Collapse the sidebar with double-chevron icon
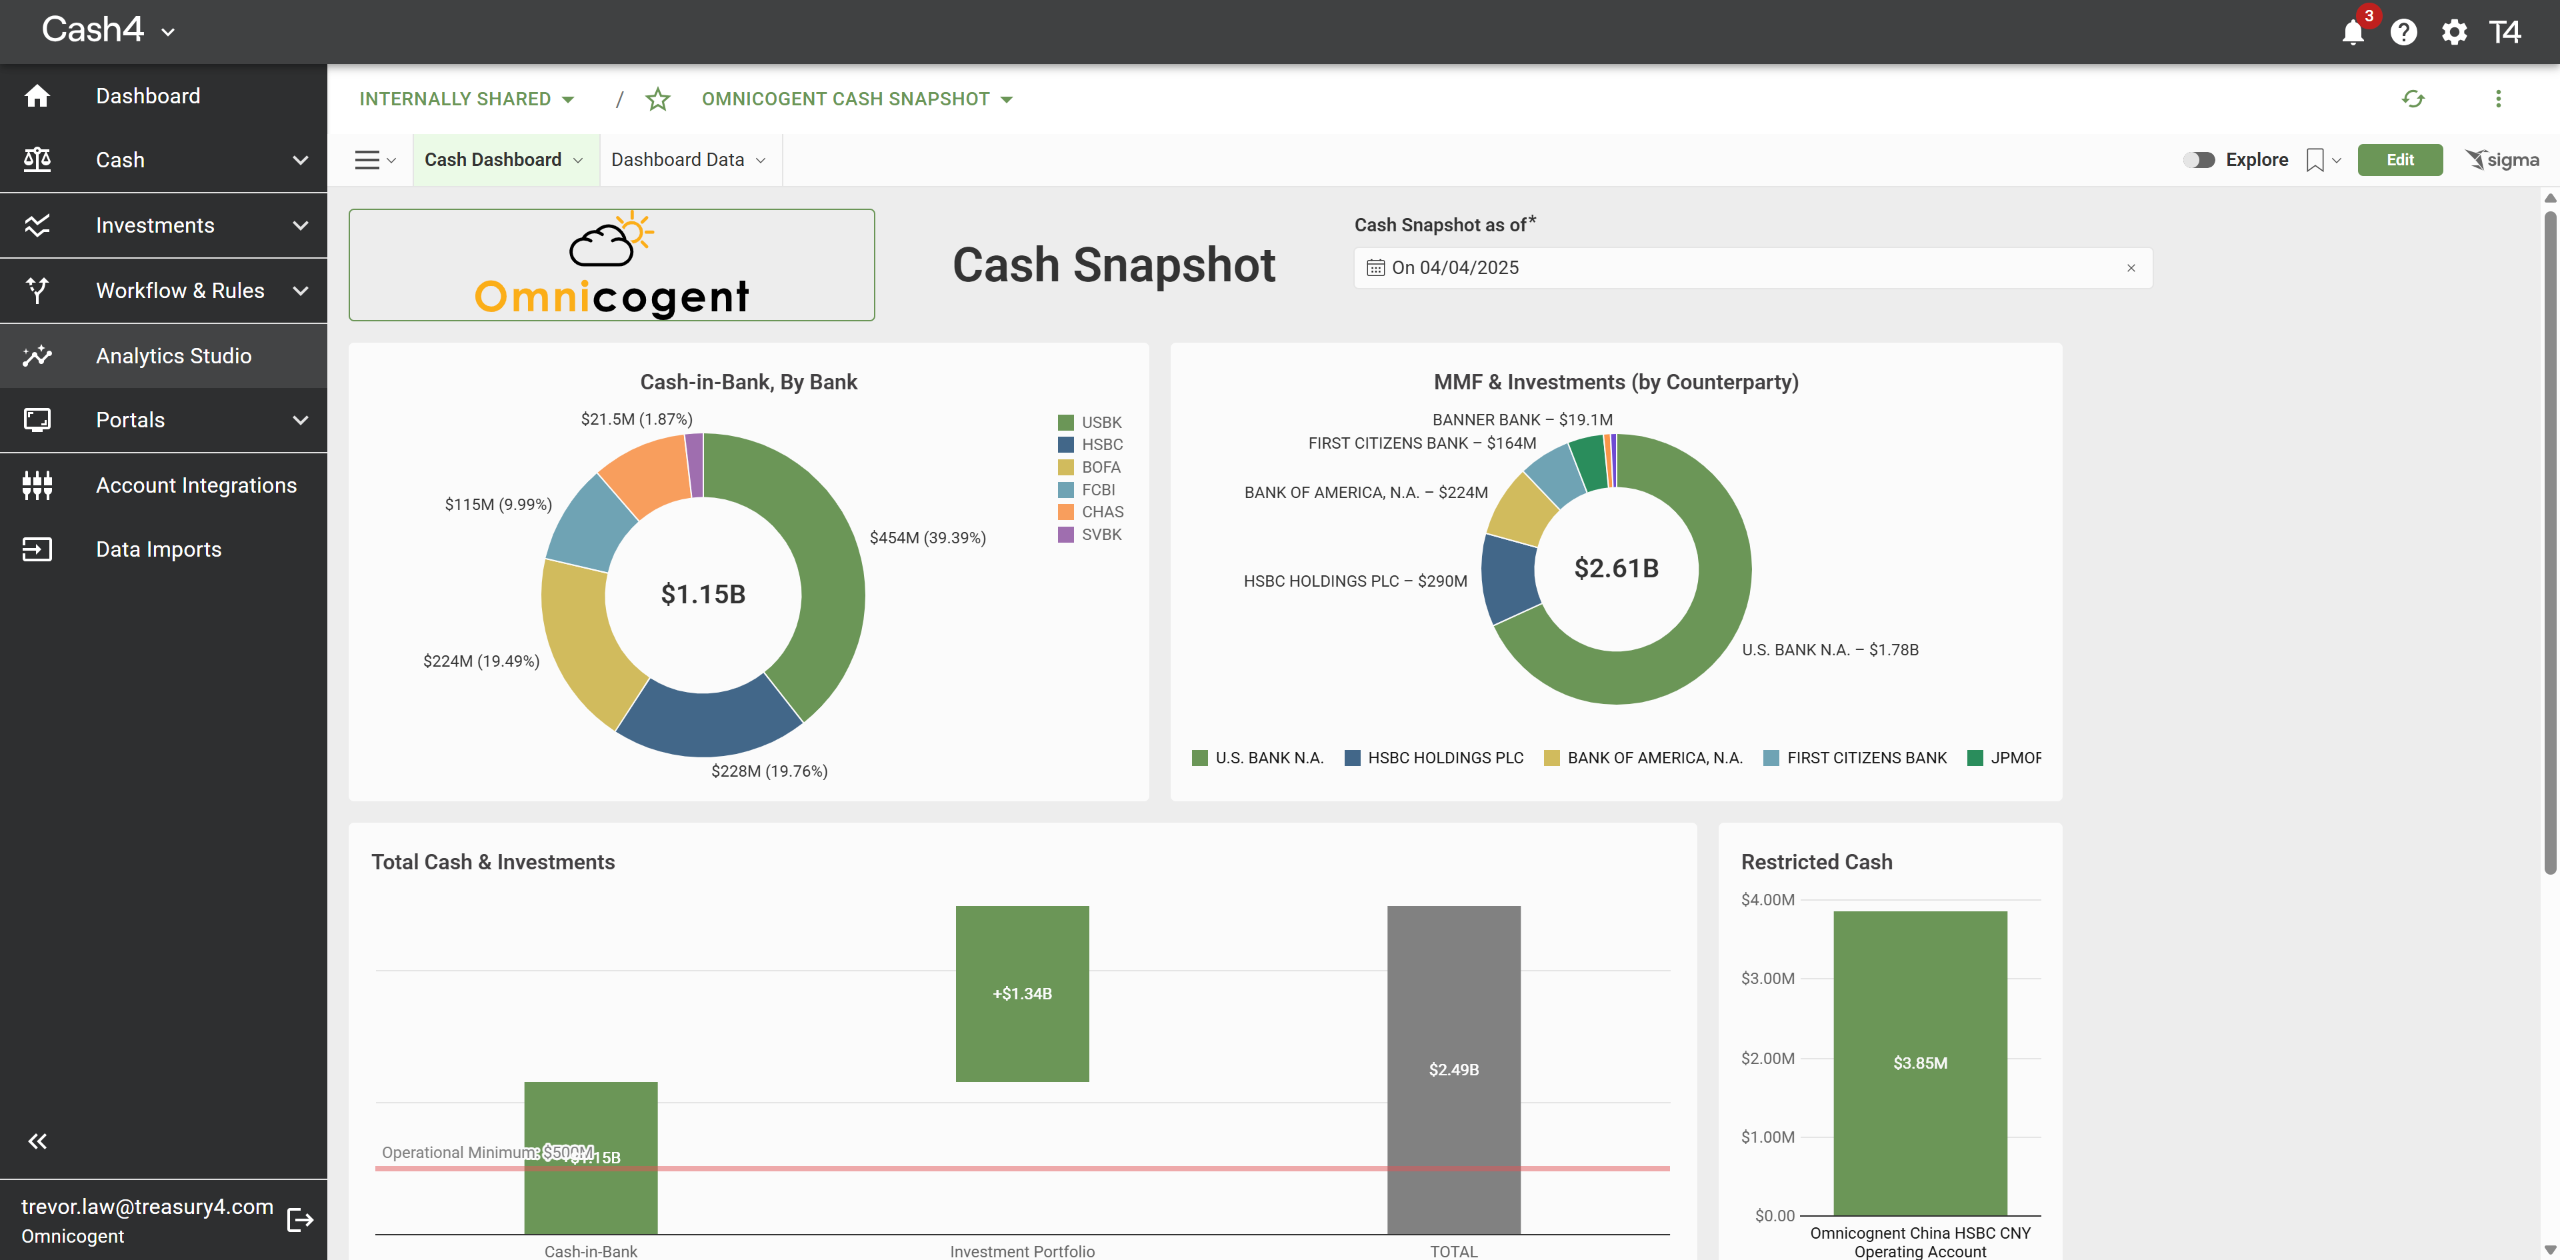This screenshot has width=2560, height=1260. pyautogui.click(x=38, y=1141)
